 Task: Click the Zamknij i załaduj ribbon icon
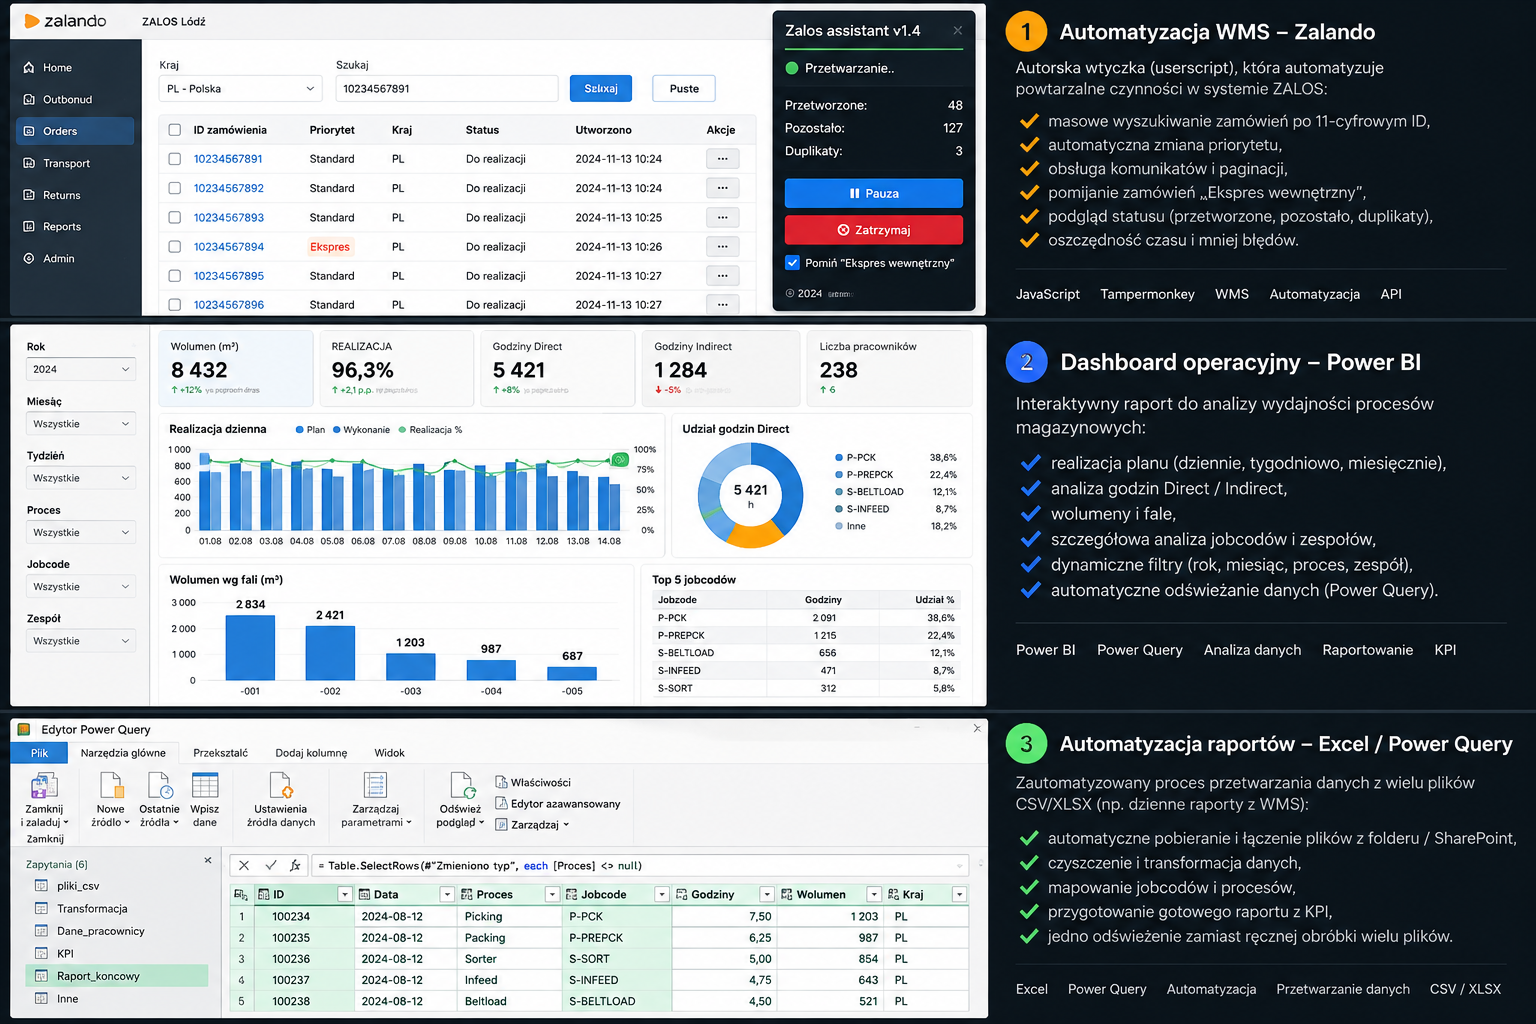(44, 785)
